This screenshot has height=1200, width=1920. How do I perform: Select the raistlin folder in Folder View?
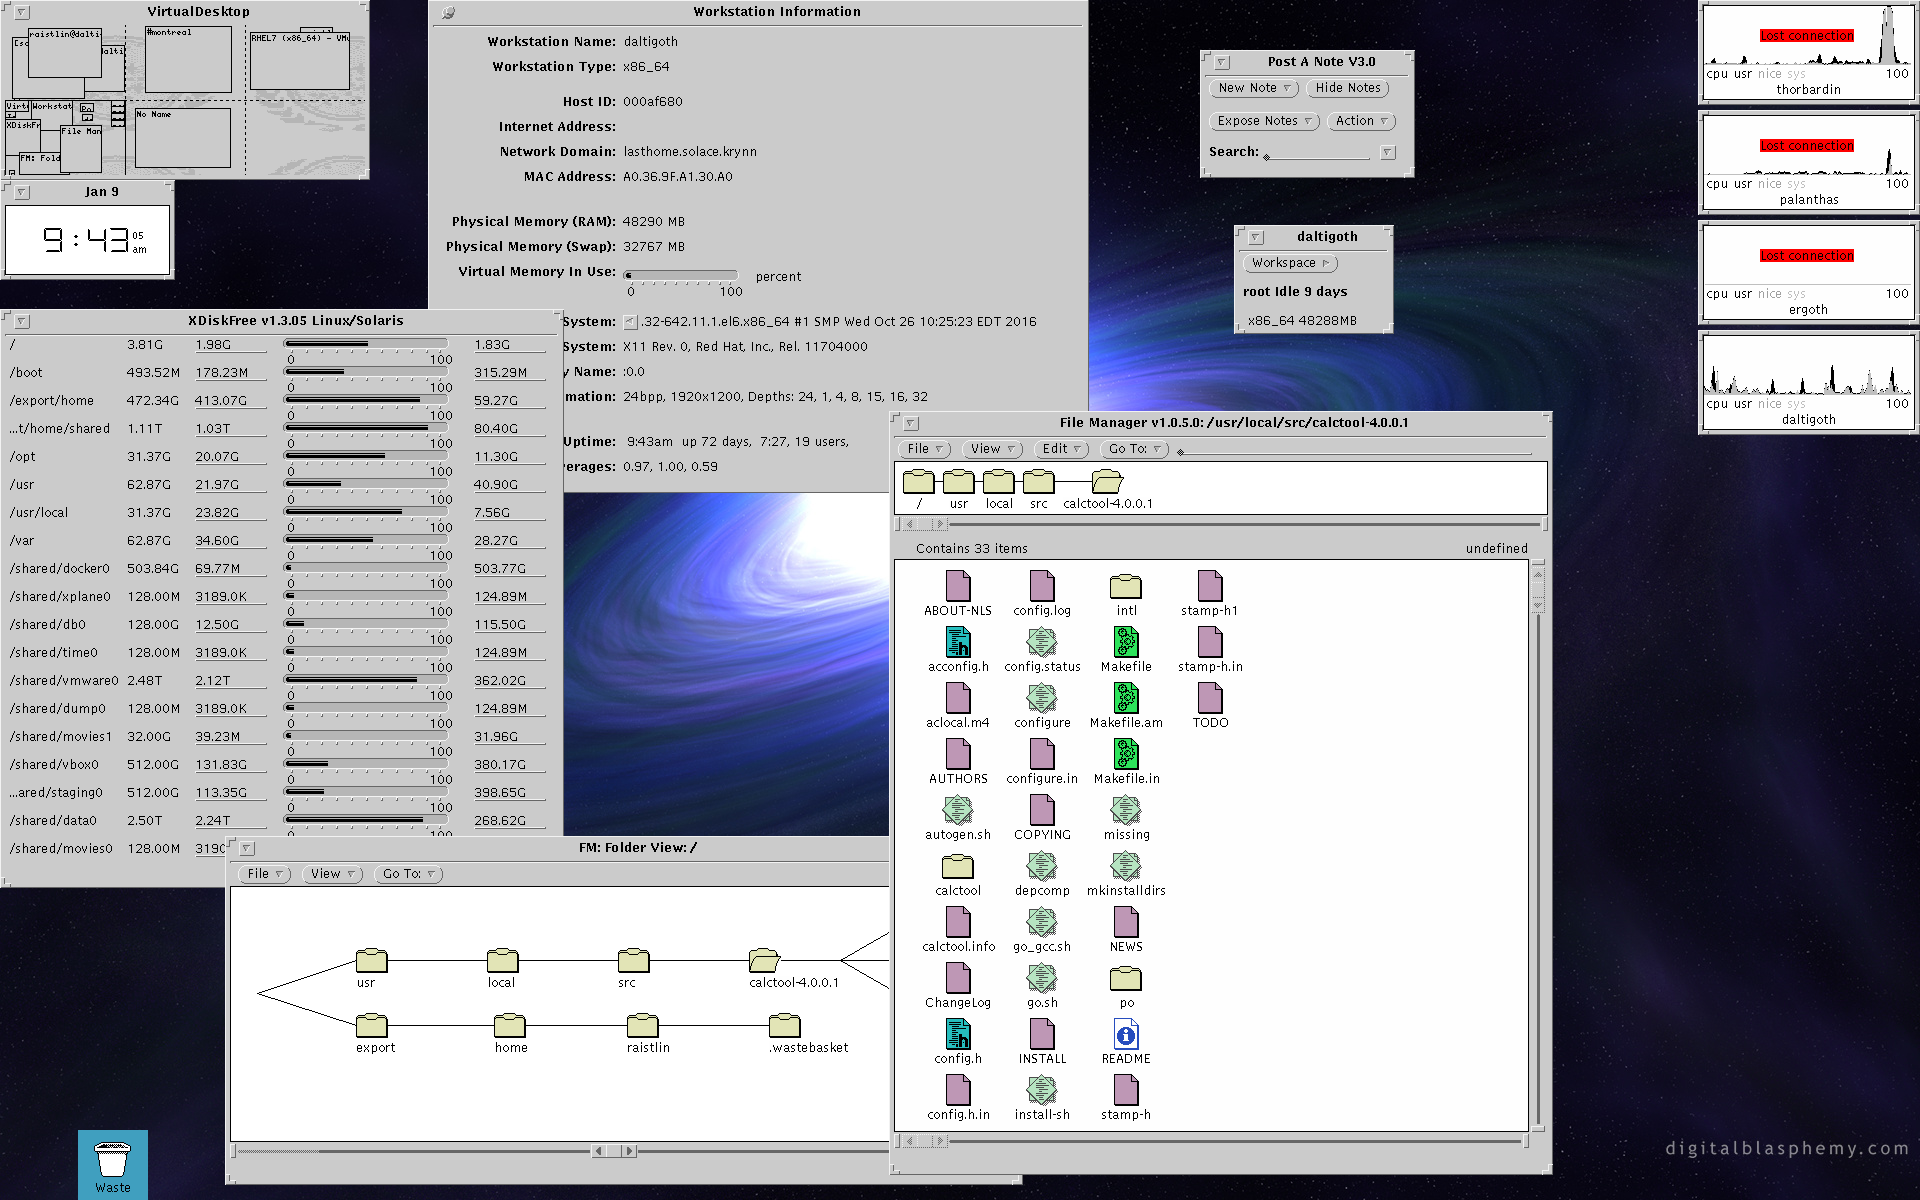642,1026
